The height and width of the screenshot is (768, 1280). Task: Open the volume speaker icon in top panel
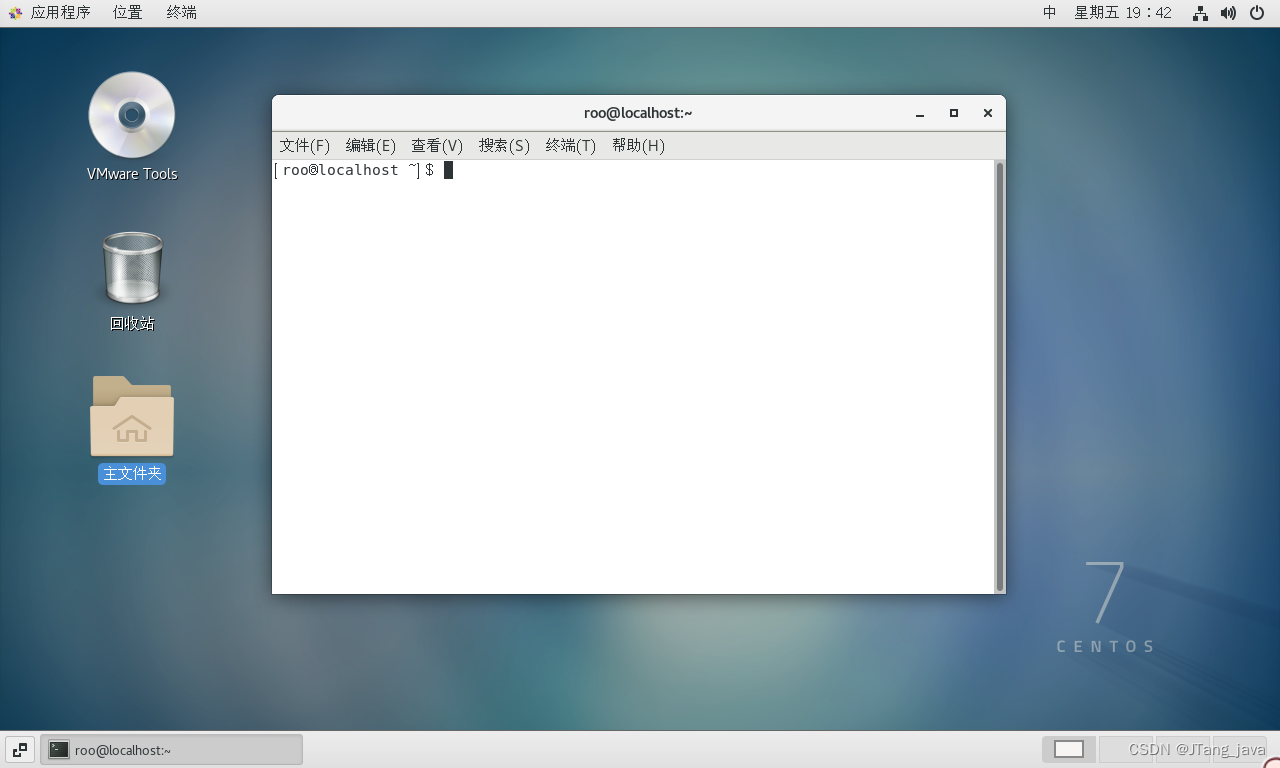[x=1228, y=13]
